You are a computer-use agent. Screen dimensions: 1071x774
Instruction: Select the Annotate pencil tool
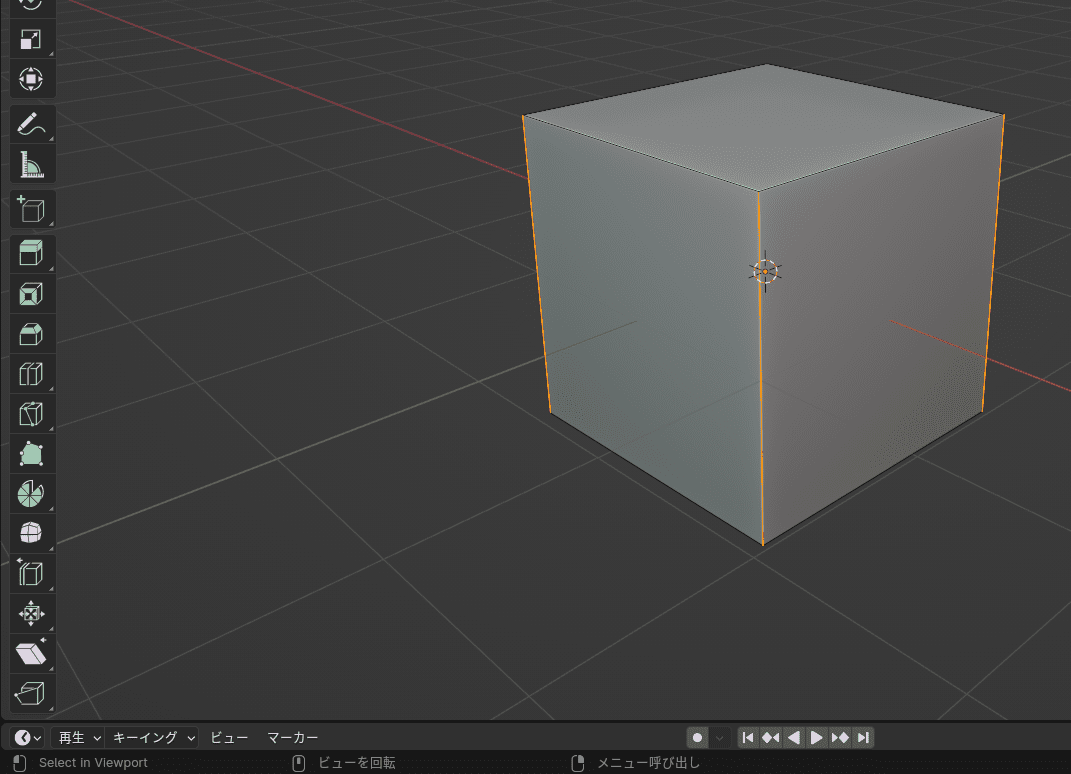31,124
